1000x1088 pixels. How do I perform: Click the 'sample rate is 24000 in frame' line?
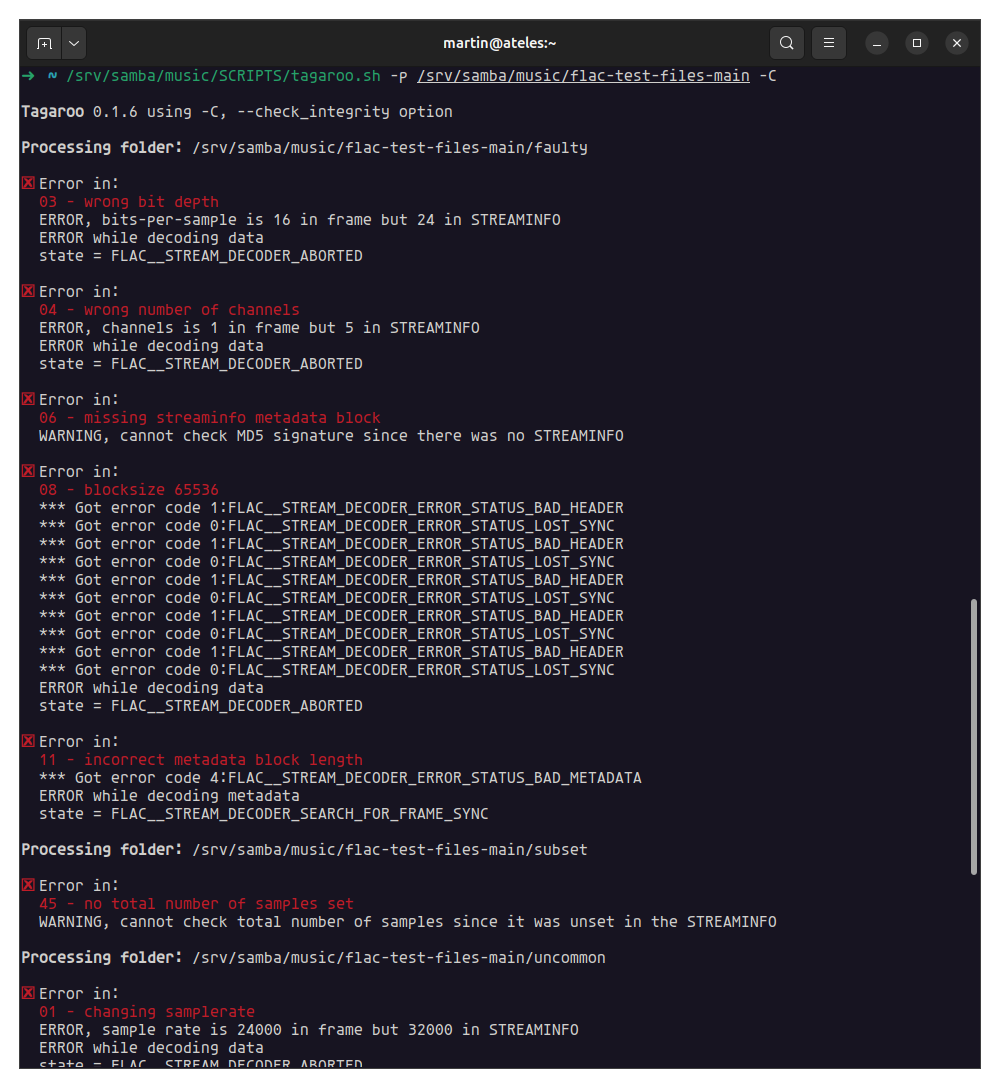[x=309, y=1030]
